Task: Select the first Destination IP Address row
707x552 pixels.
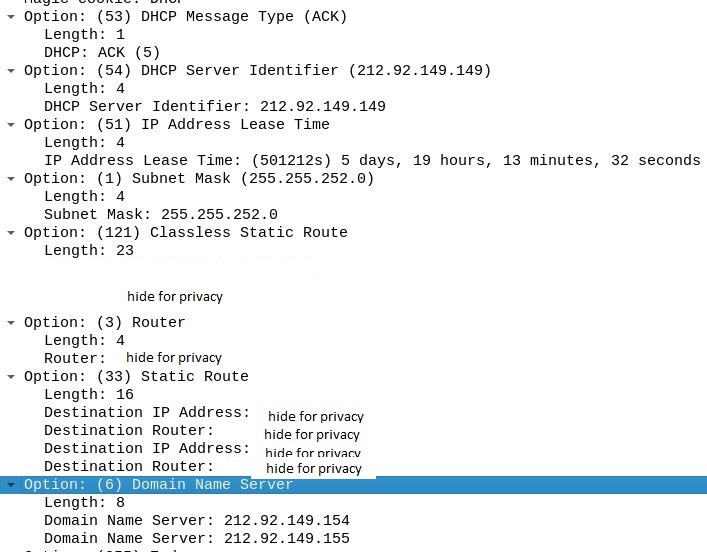Action: tap(146, 412)
